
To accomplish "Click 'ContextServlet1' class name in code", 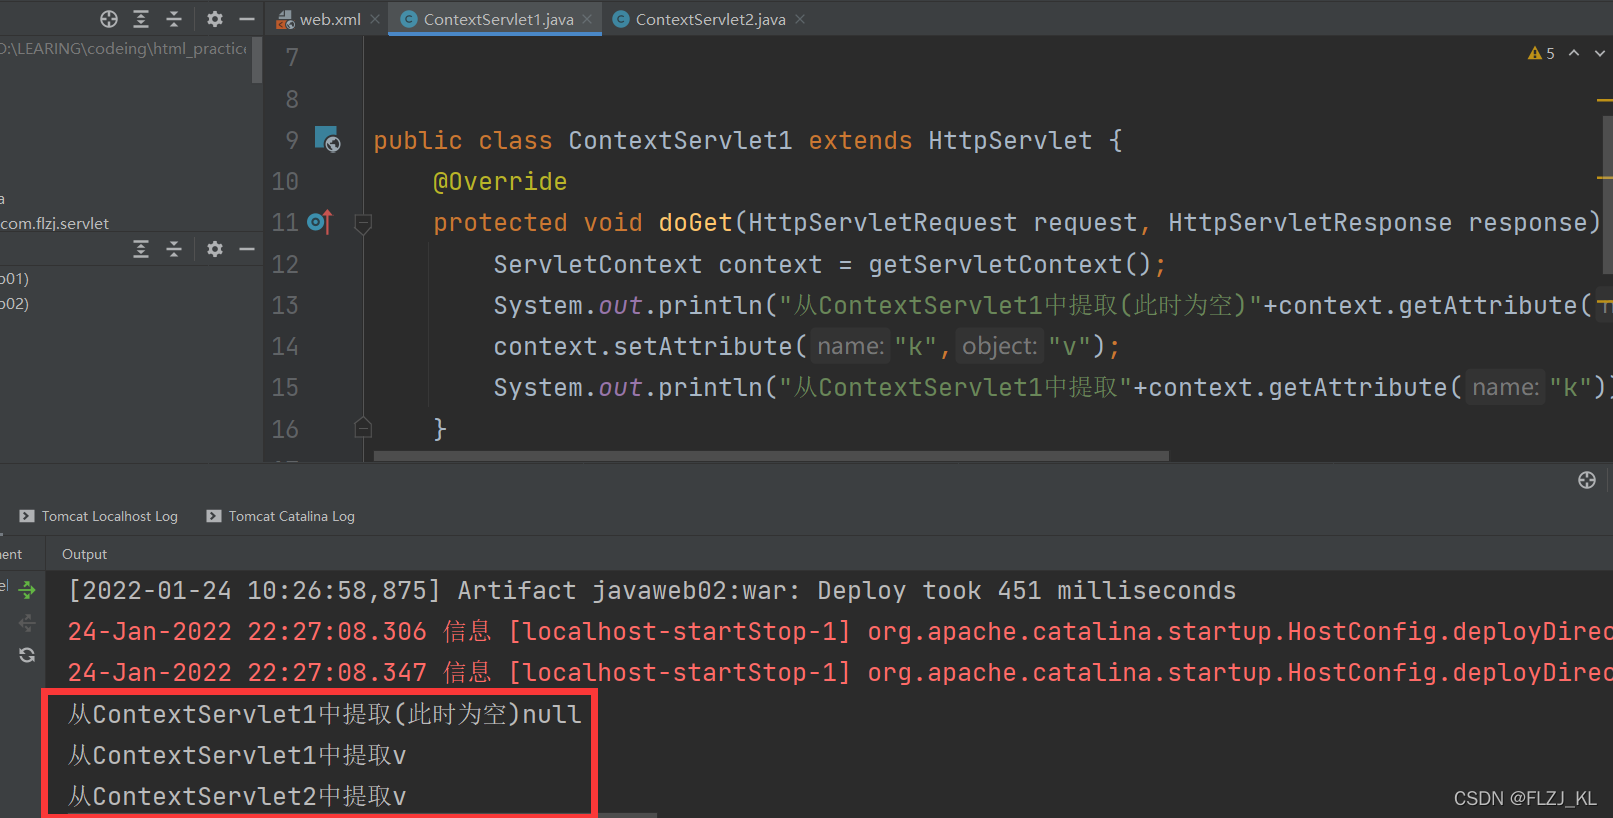I will [x=680, y=140].
